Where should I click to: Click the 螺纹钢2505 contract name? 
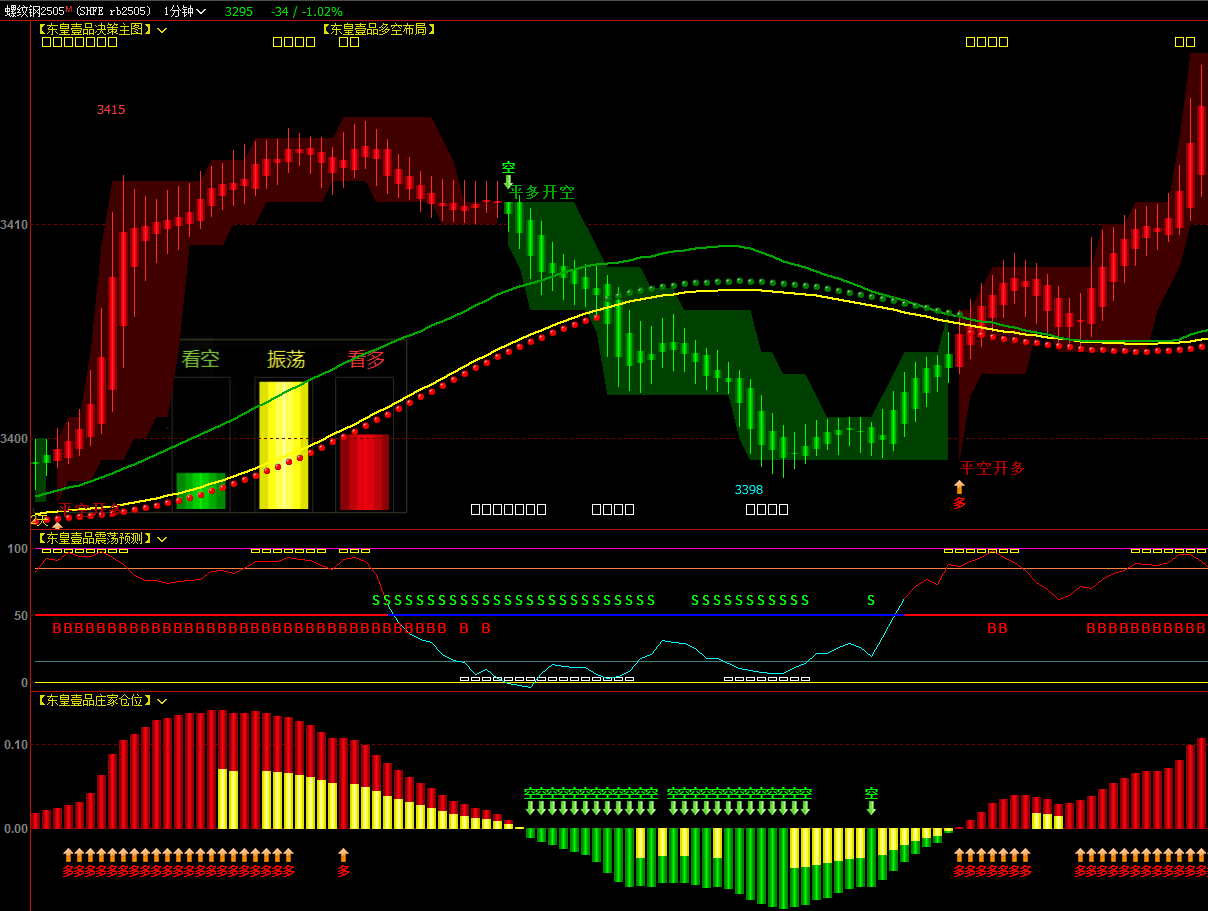pos(35,11)
